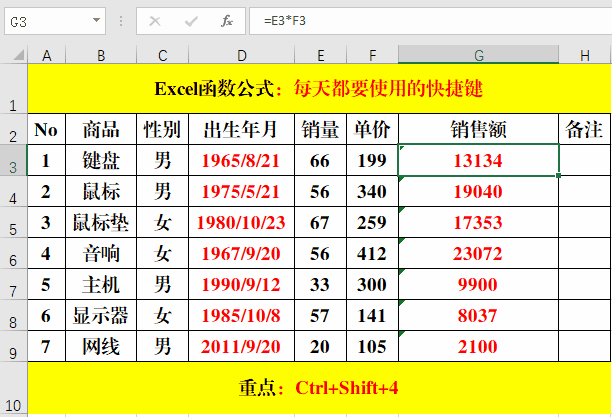Click the sales volume cell 66

pyautogui.click(x=320, y=160)
